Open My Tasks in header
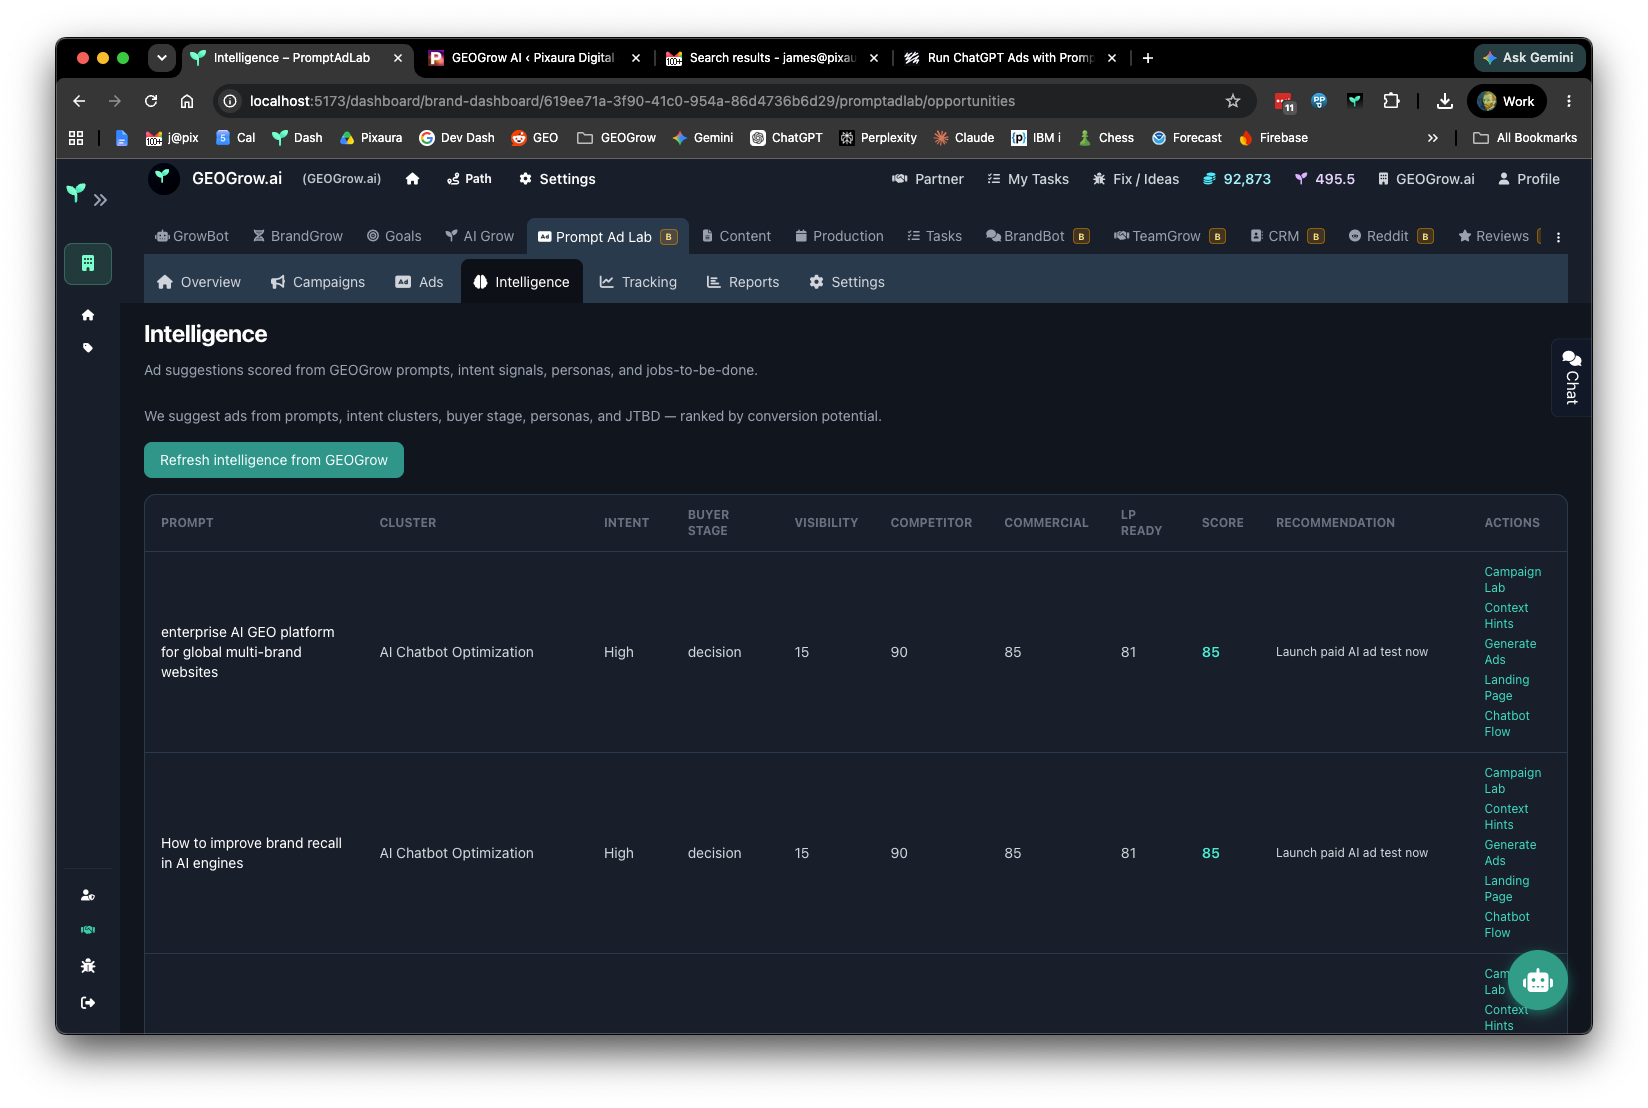The width and height of the screenshot is (1648, 1108). pos(1028,179)
